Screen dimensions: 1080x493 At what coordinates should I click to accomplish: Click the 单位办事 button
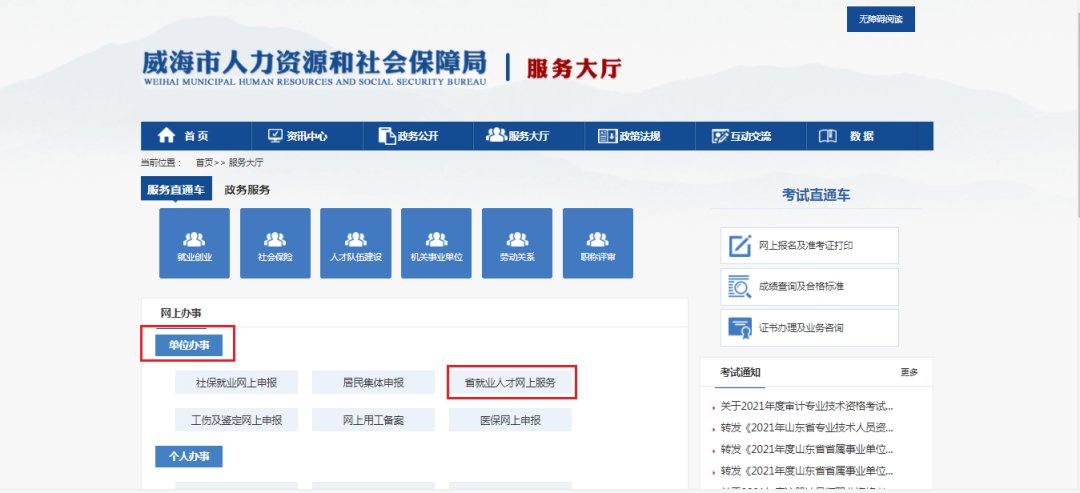pos(189,345)
